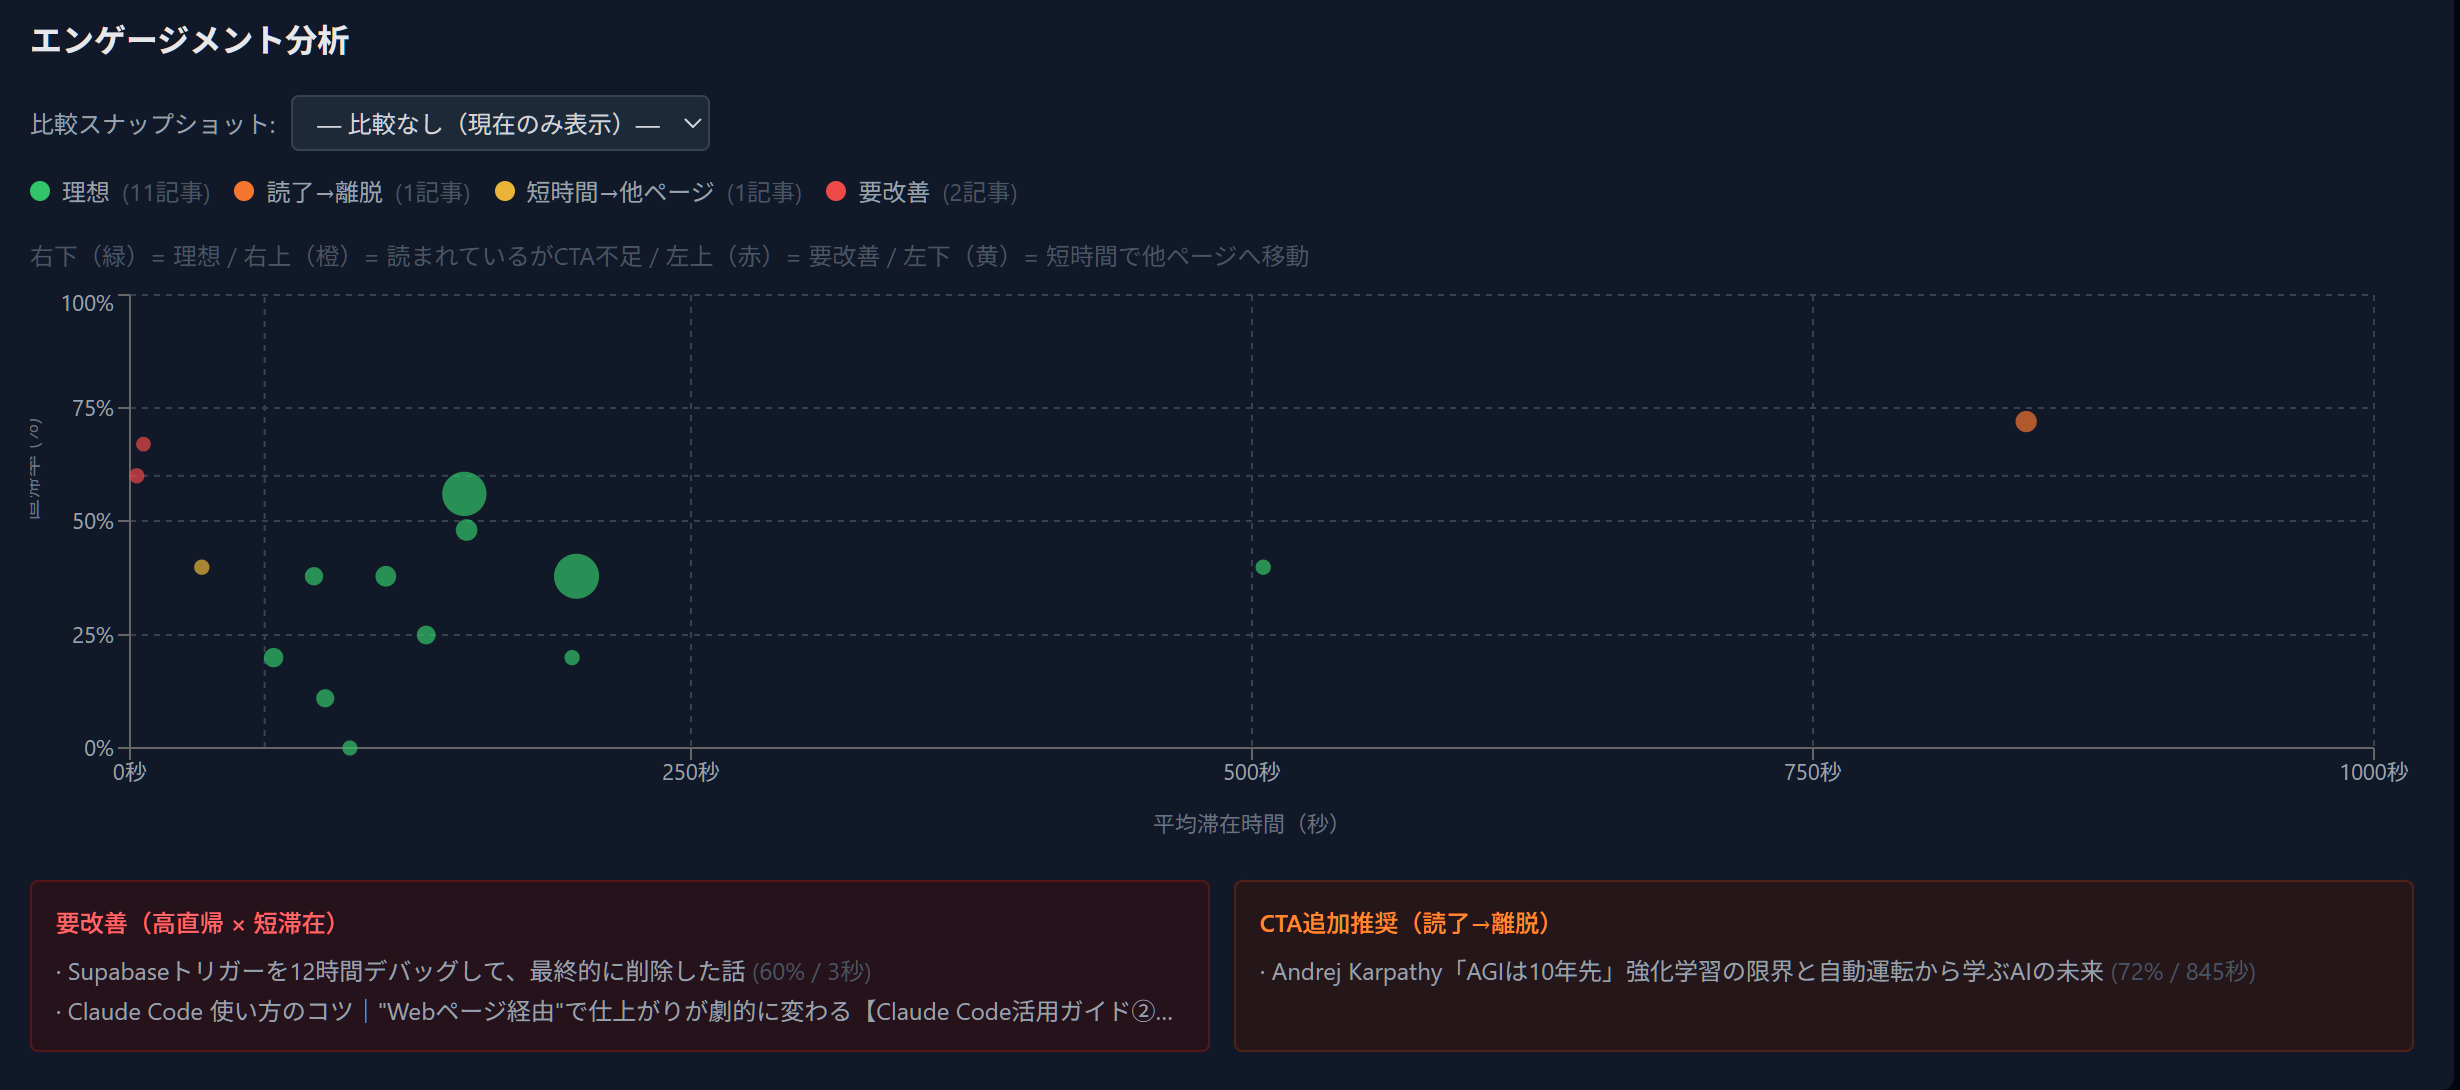Click the 要改善 legend label text
Viewport: 2460px width, 1090px height.
[x=893, y=192]
